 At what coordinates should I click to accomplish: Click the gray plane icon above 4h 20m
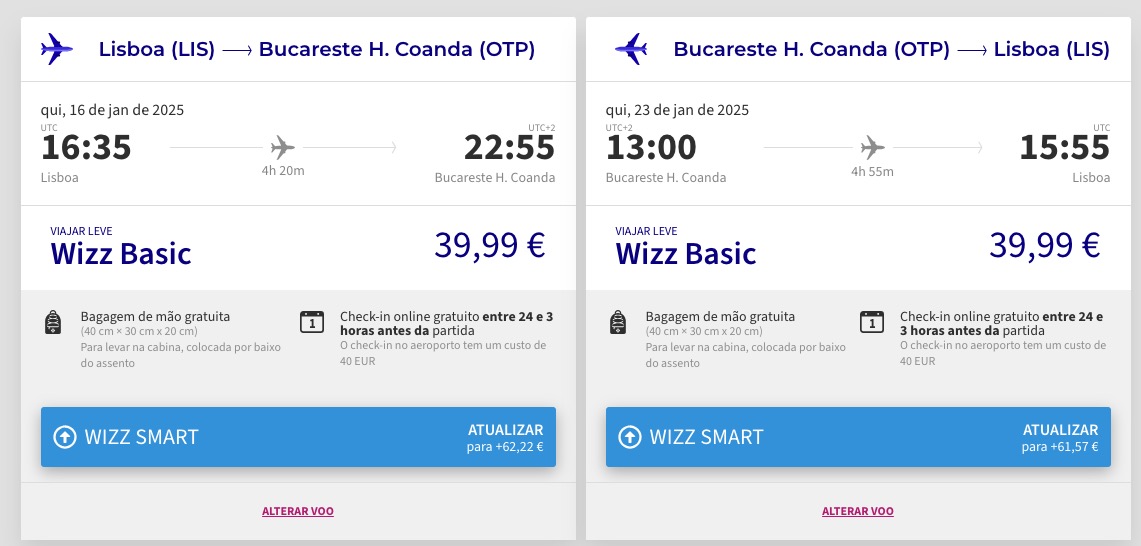(x=282, y=148)
